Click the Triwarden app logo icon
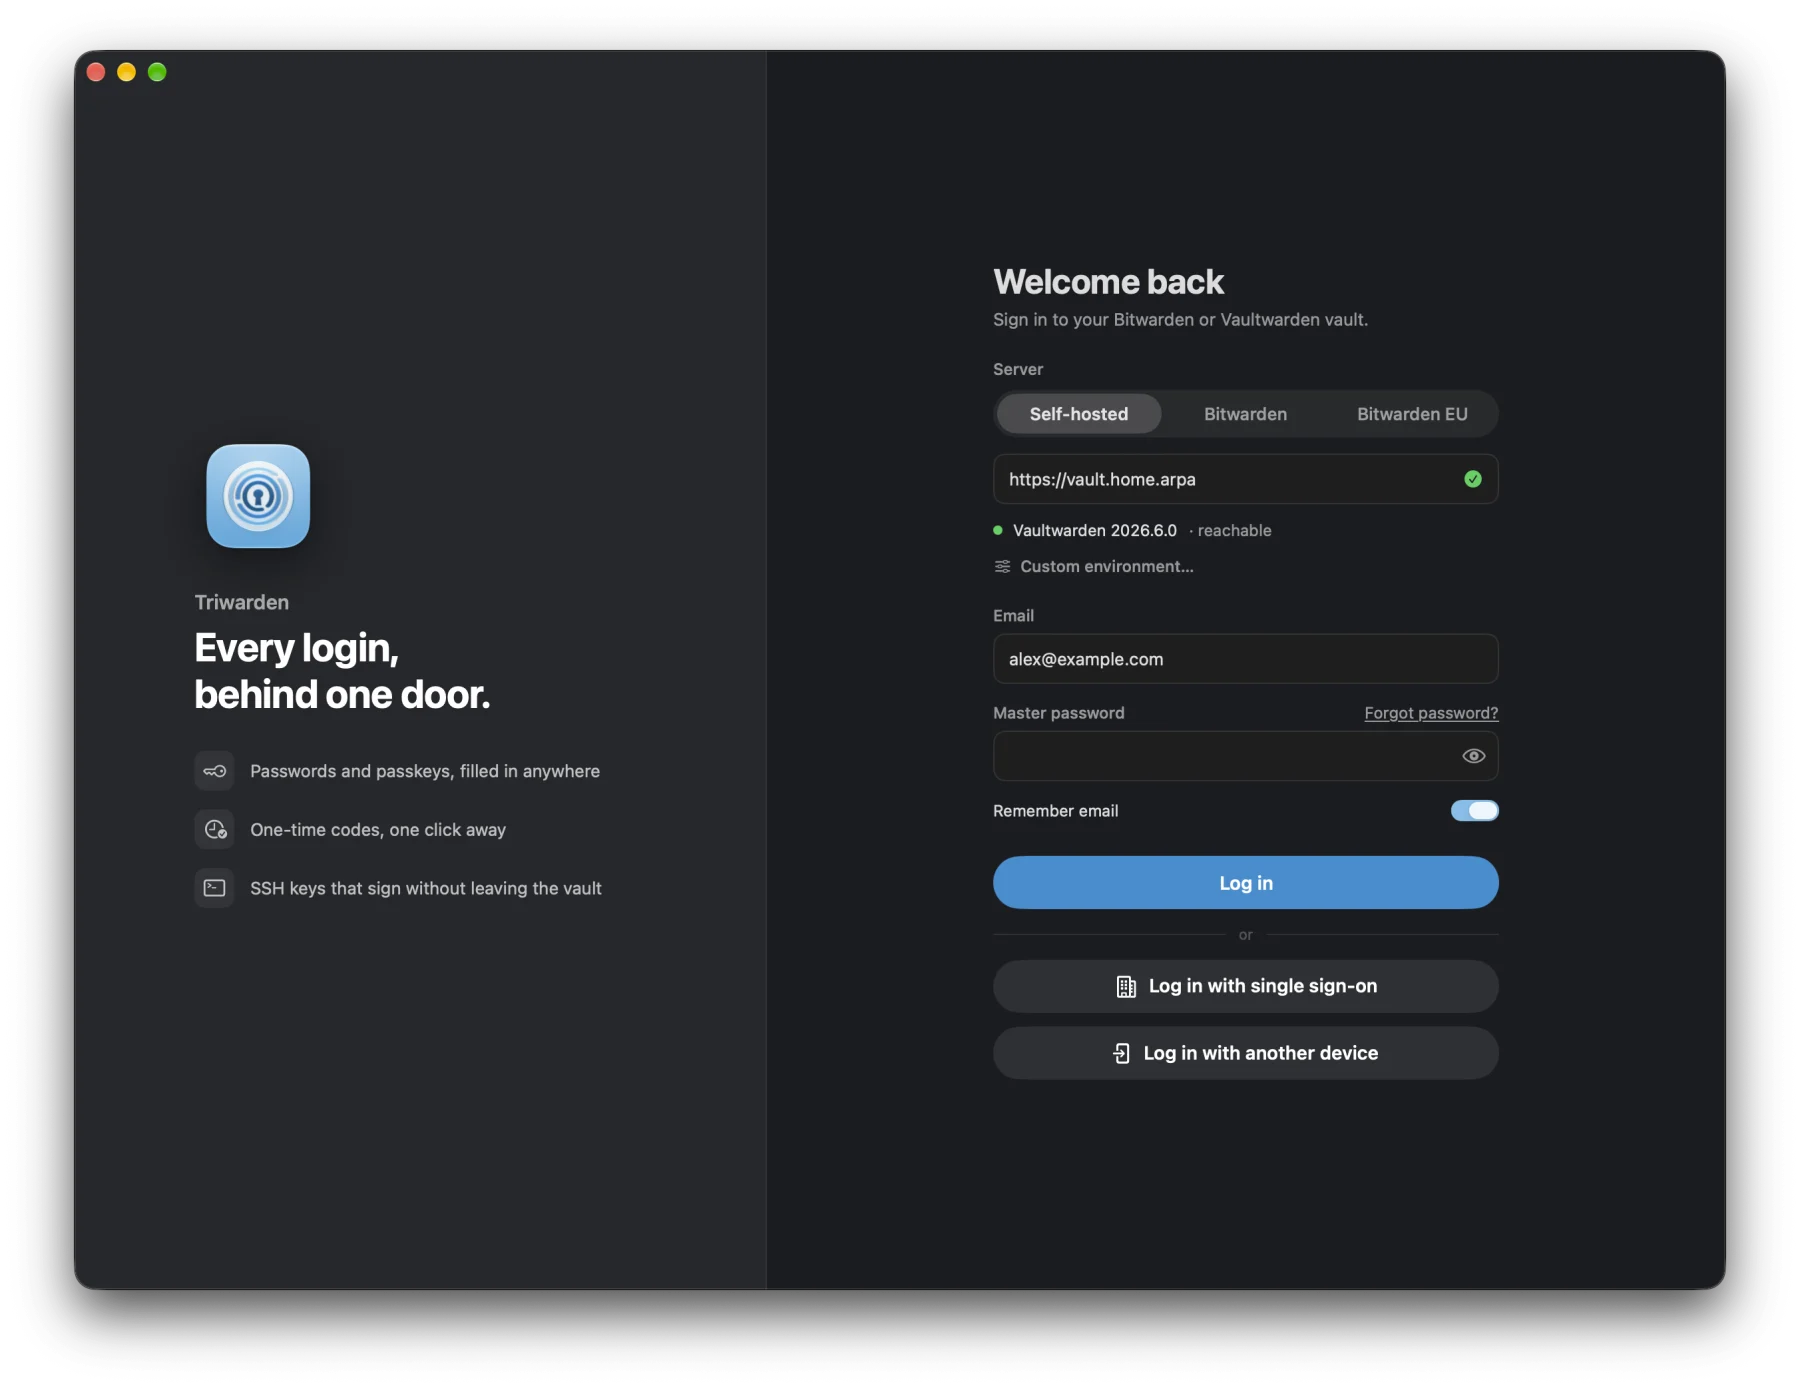Viewport: 1800px width, 1388px height. 258,496
